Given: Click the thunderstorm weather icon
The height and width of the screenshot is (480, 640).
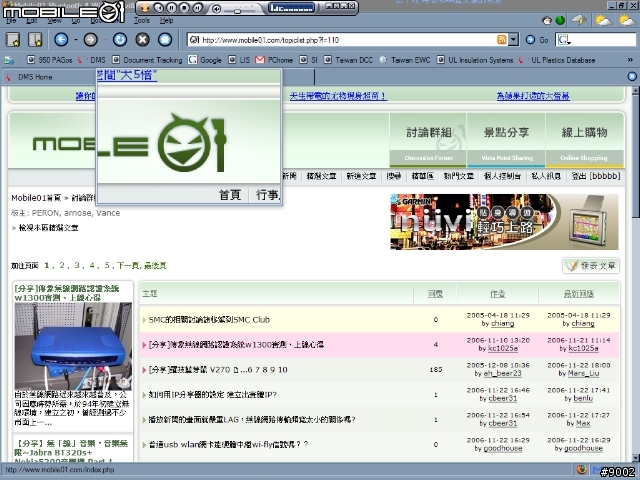Looking at the screenshot, I should point(579,20).
